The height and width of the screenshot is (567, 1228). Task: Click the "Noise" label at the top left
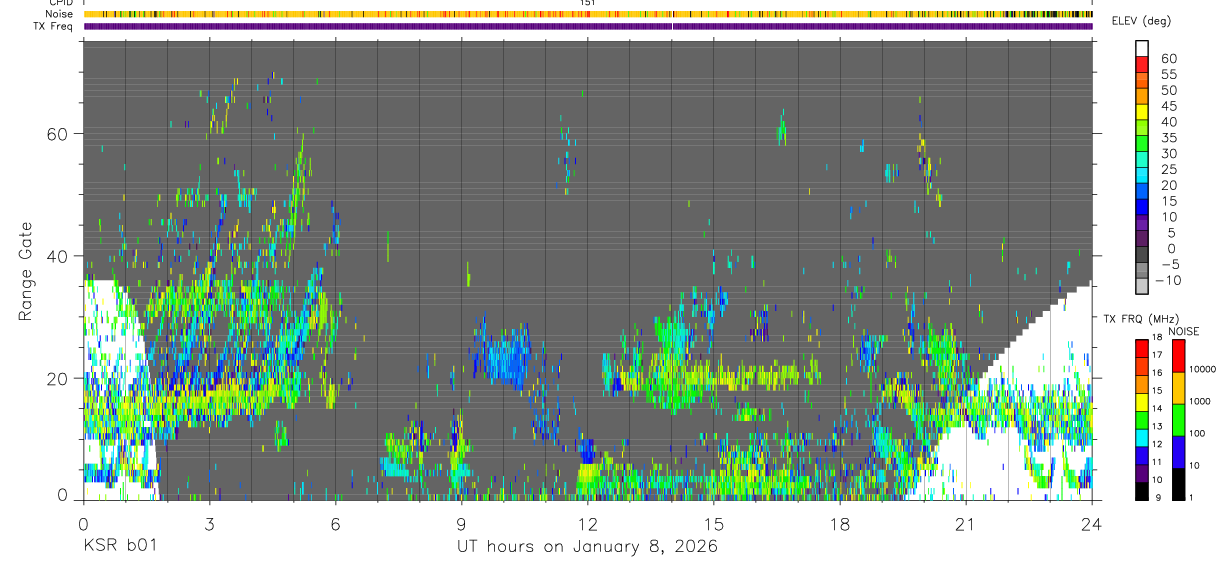pos(59,15)
